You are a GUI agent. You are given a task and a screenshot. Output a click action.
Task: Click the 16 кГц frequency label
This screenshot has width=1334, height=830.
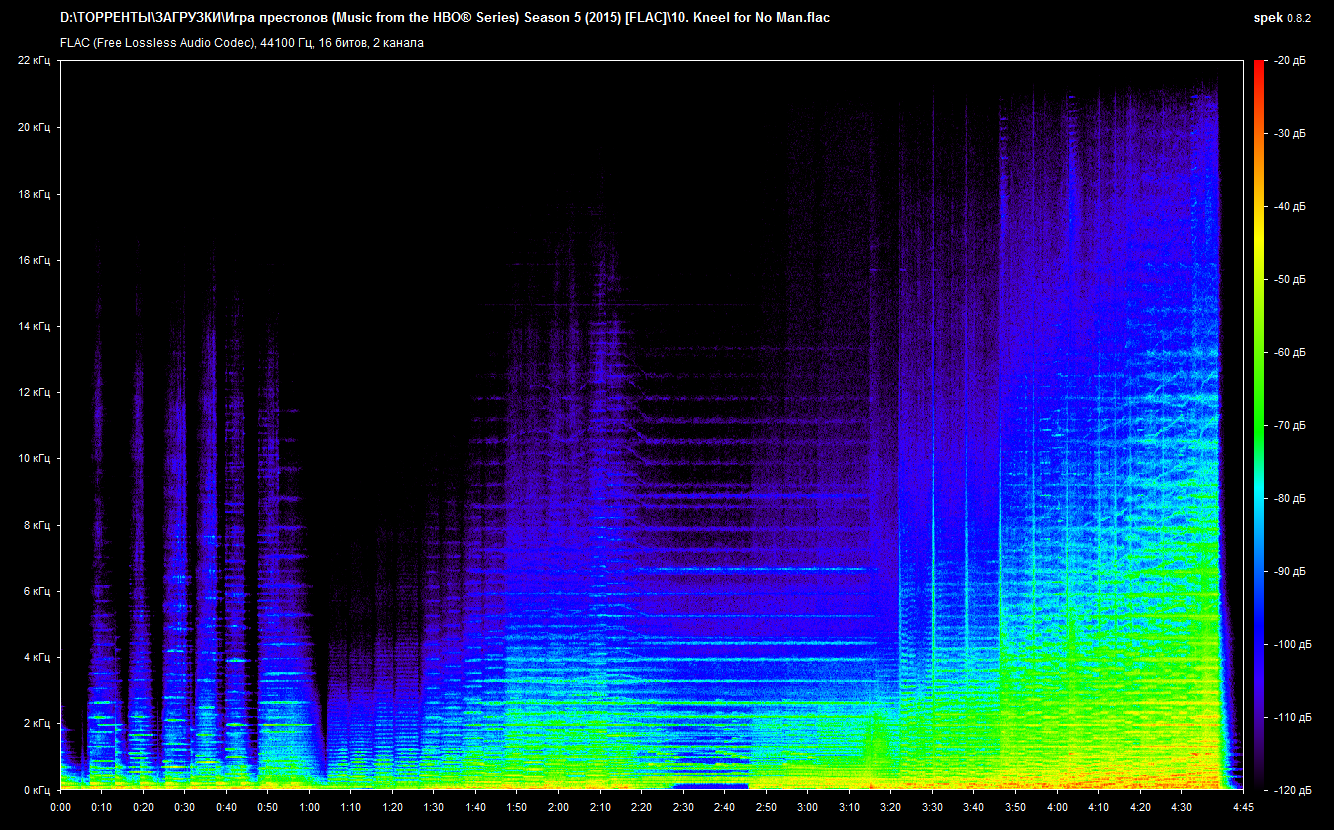(34, 260)
